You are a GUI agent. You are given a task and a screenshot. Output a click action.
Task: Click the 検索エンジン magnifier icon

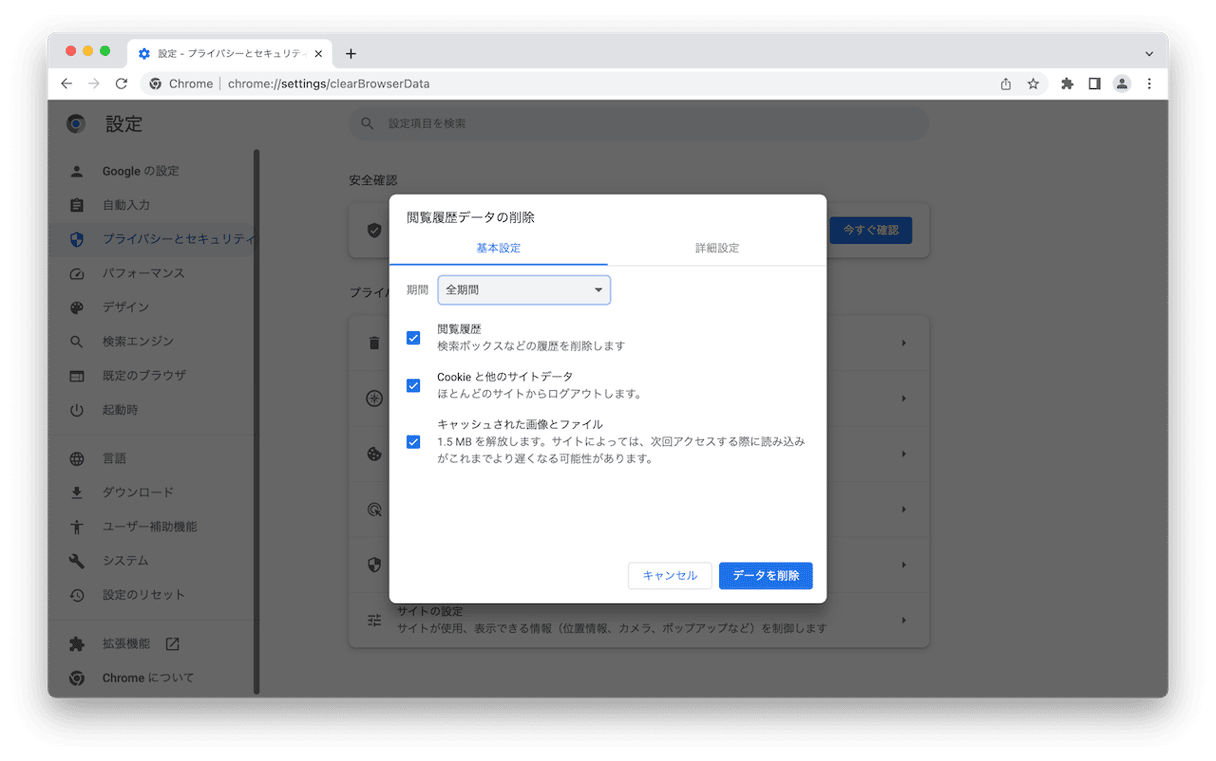click(77, 341)
